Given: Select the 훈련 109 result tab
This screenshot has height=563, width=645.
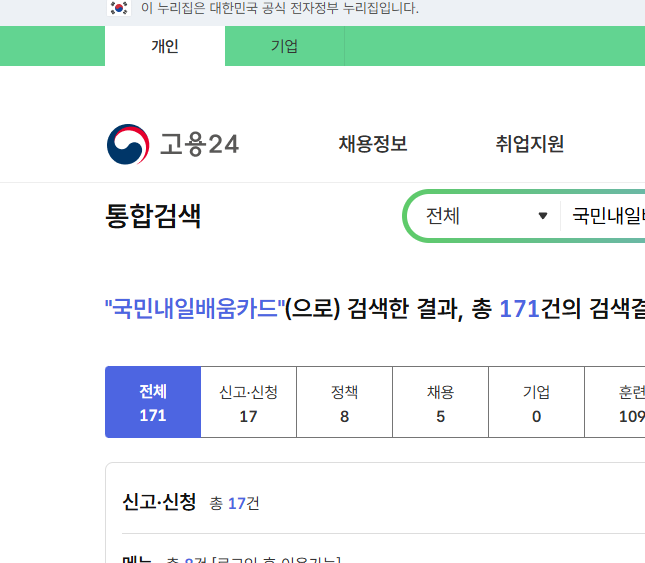Looking at the screenshot, I should click(x=615, y=402).
